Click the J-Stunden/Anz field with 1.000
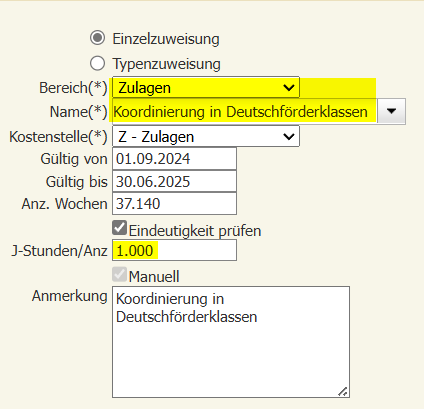Image resolution: width=424 pixels, height=409 pixels. pyautogui.click(x=174, y=250)
